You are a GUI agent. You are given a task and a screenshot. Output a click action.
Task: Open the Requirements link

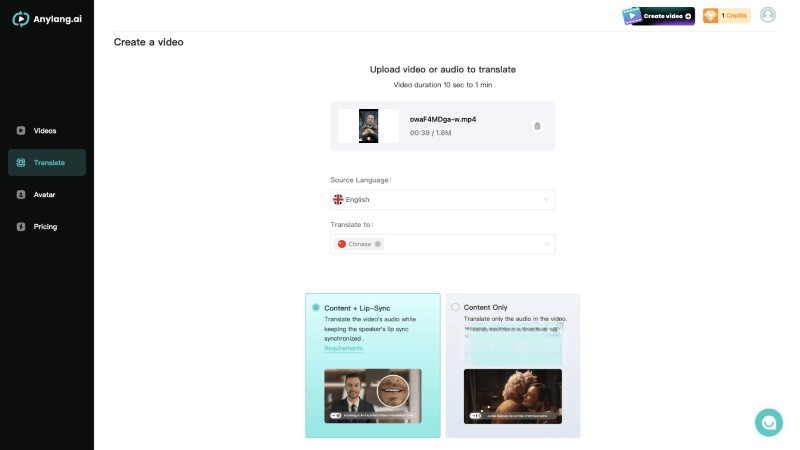tap(343, 348)
